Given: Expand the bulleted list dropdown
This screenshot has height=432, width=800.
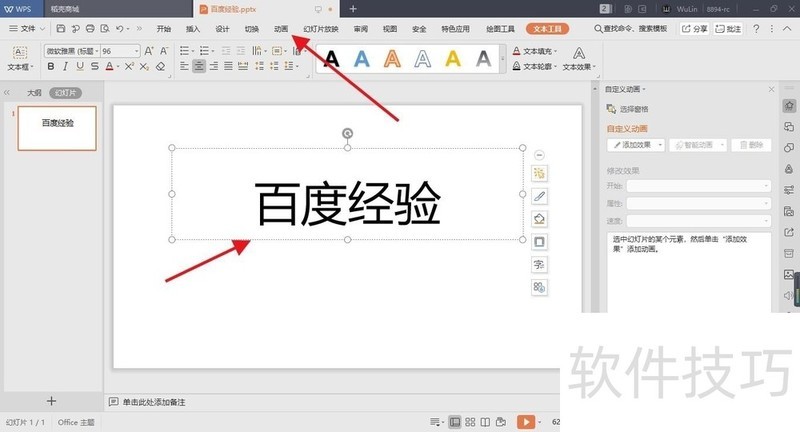Looking at the screenshot, I should pyautogui.click(x=193, y=51).
